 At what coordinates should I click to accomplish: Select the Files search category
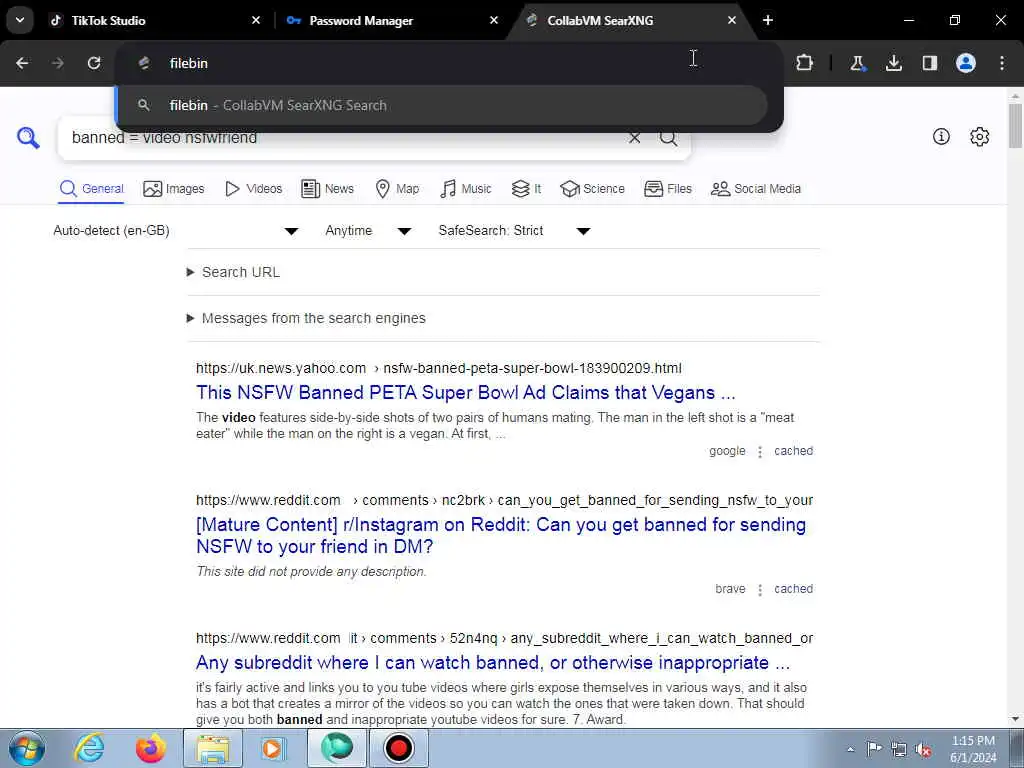(x=667, y=189)
